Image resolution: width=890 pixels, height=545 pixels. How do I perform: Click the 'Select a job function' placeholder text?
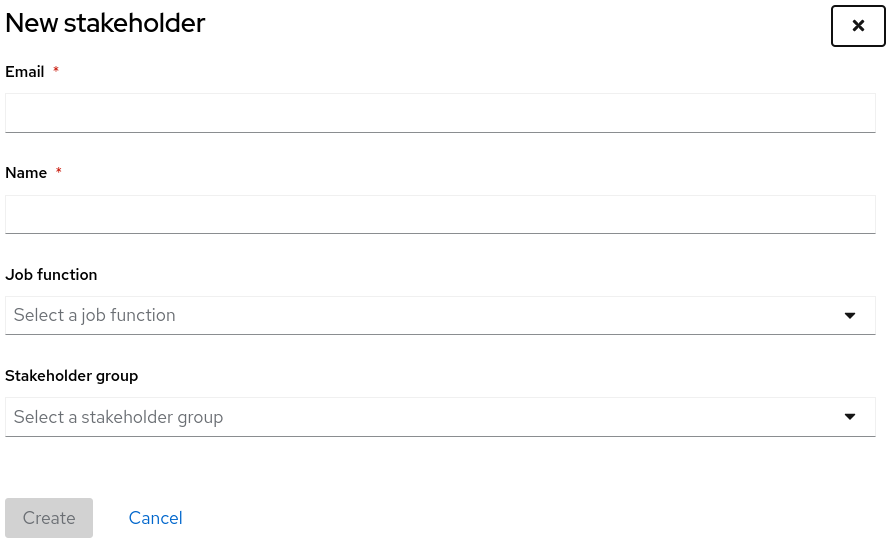tap(95, 315)
